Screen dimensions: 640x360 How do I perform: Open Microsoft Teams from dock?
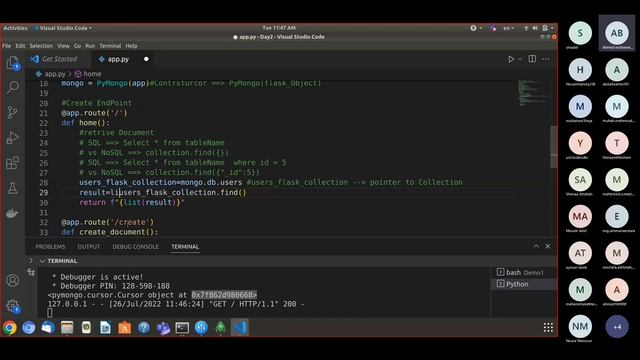(163, 328)
